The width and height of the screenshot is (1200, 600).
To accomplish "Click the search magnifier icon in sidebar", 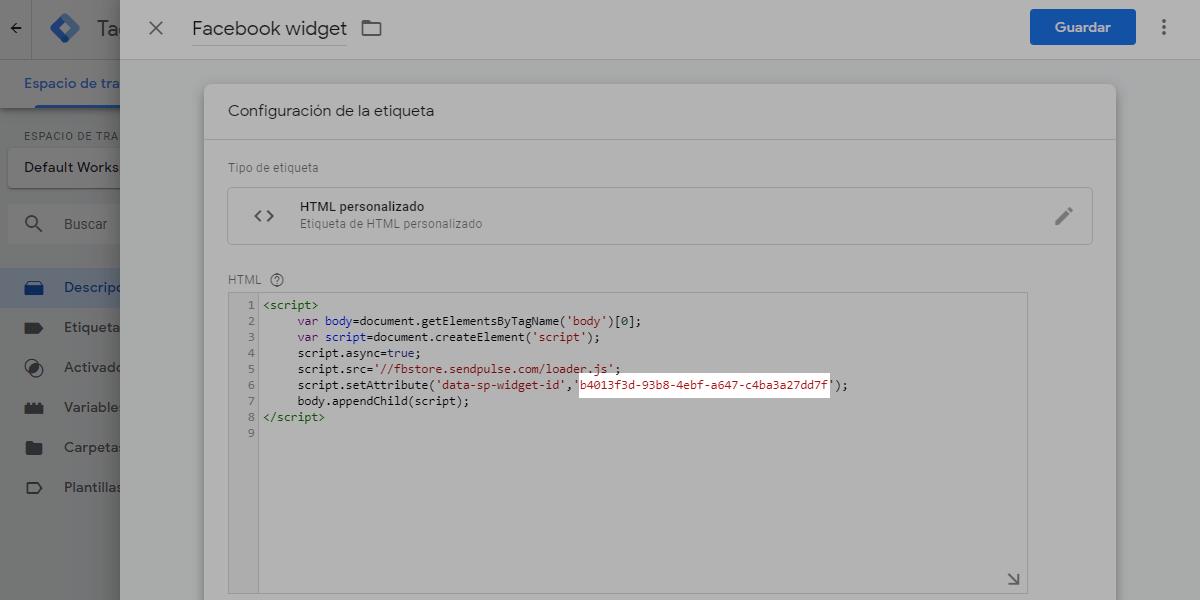I will 34,224.
